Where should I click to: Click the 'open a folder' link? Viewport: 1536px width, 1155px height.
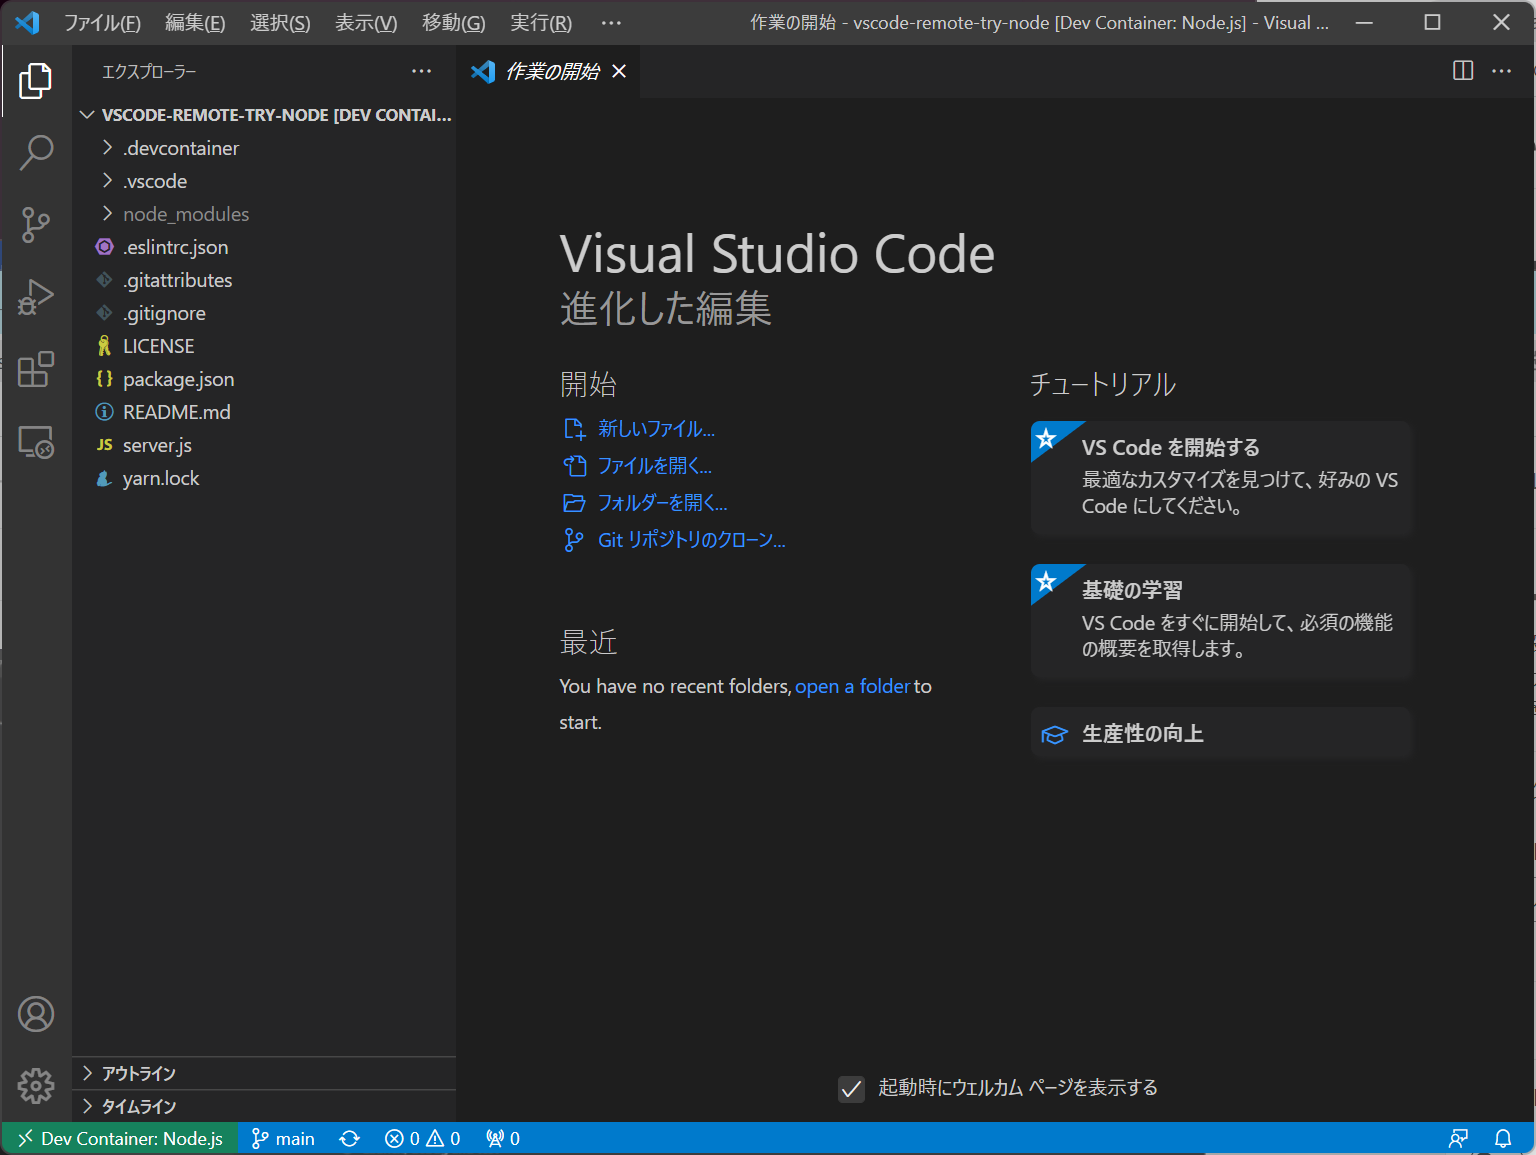(852, 686)
